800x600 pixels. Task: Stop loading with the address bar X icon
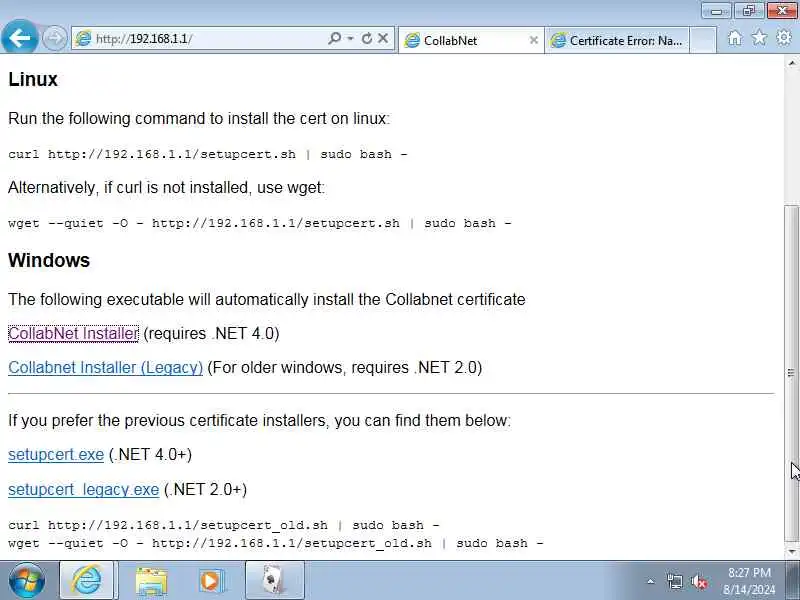point(383,38)
